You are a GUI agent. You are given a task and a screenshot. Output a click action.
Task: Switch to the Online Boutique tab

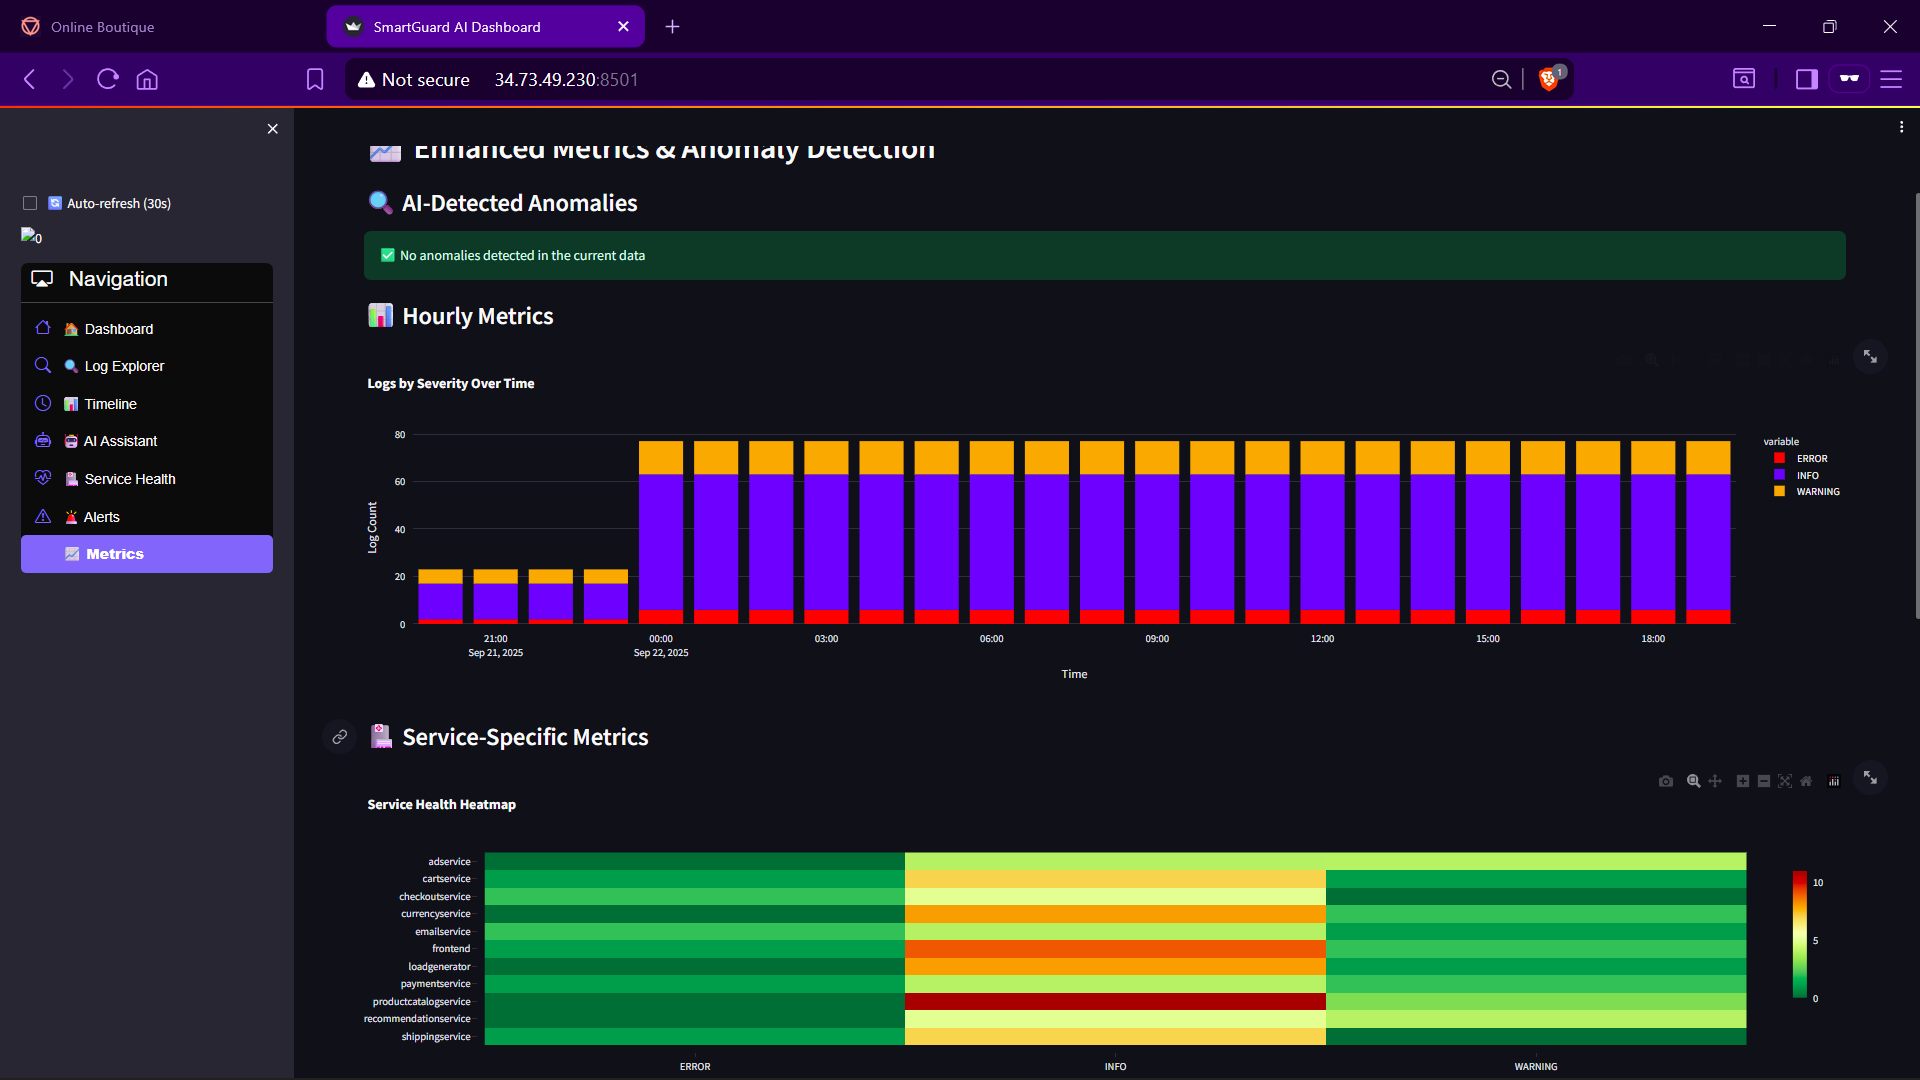point(103,27)
